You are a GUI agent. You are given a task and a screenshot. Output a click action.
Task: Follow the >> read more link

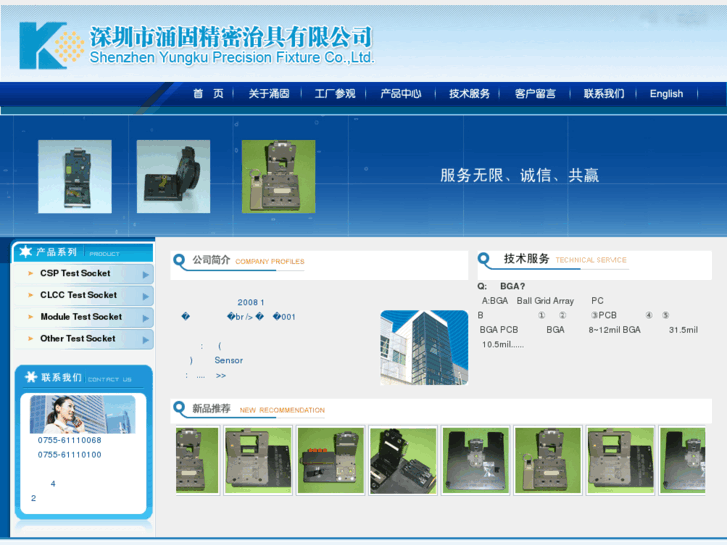click(x=221, y=376)
